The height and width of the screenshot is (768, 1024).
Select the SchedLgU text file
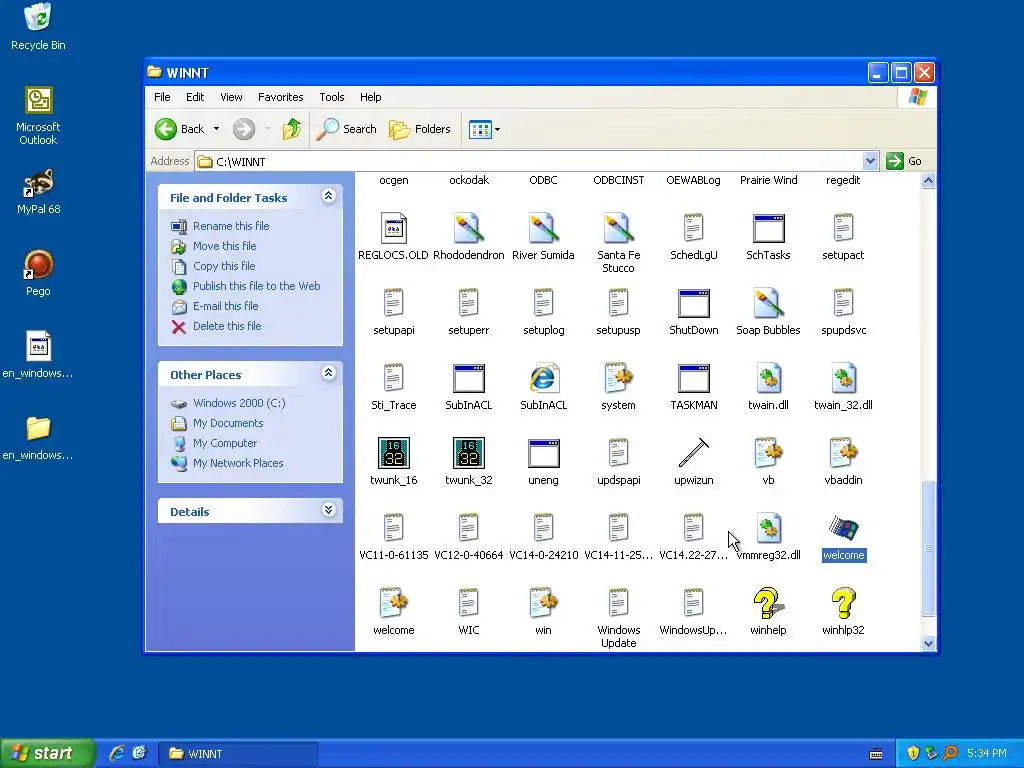click(x=693, y=229)
